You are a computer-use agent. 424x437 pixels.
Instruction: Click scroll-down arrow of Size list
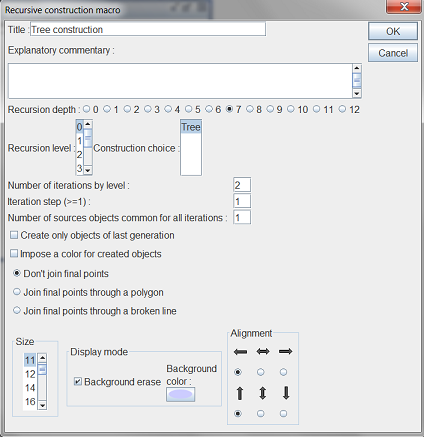click(42, 405)
